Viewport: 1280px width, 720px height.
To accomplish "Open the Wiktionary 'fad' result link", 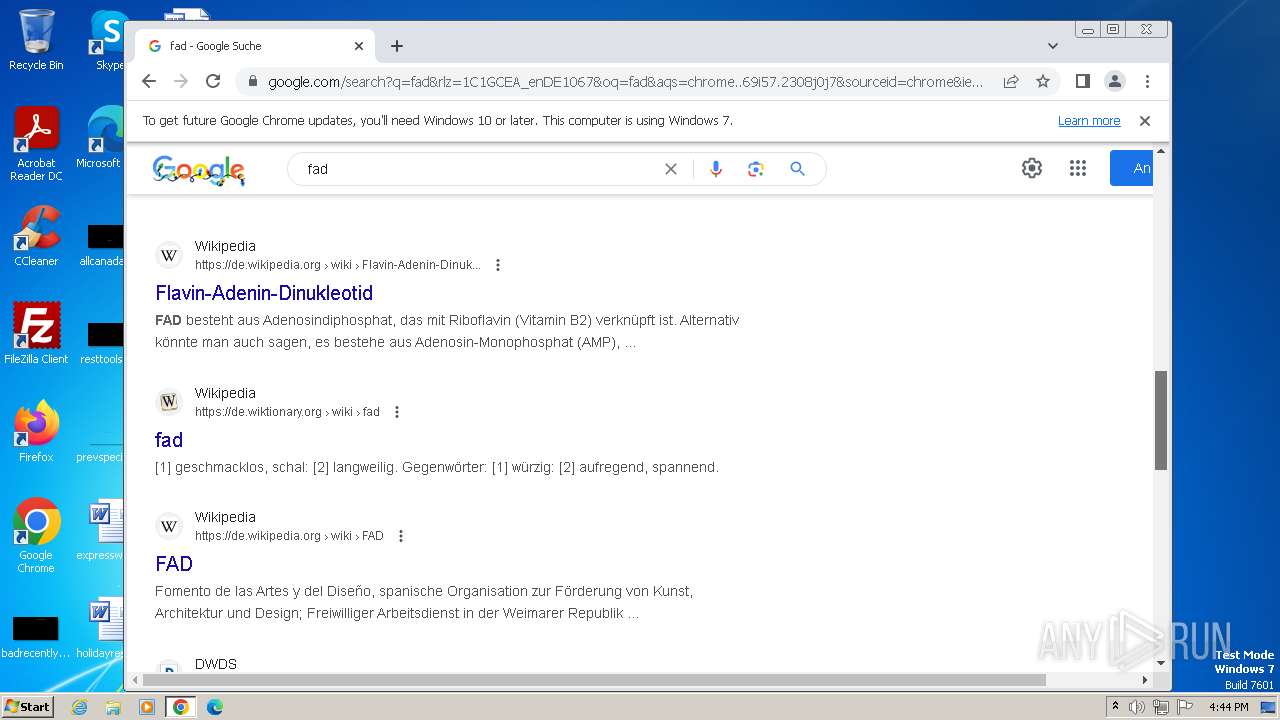I will 169,440.
